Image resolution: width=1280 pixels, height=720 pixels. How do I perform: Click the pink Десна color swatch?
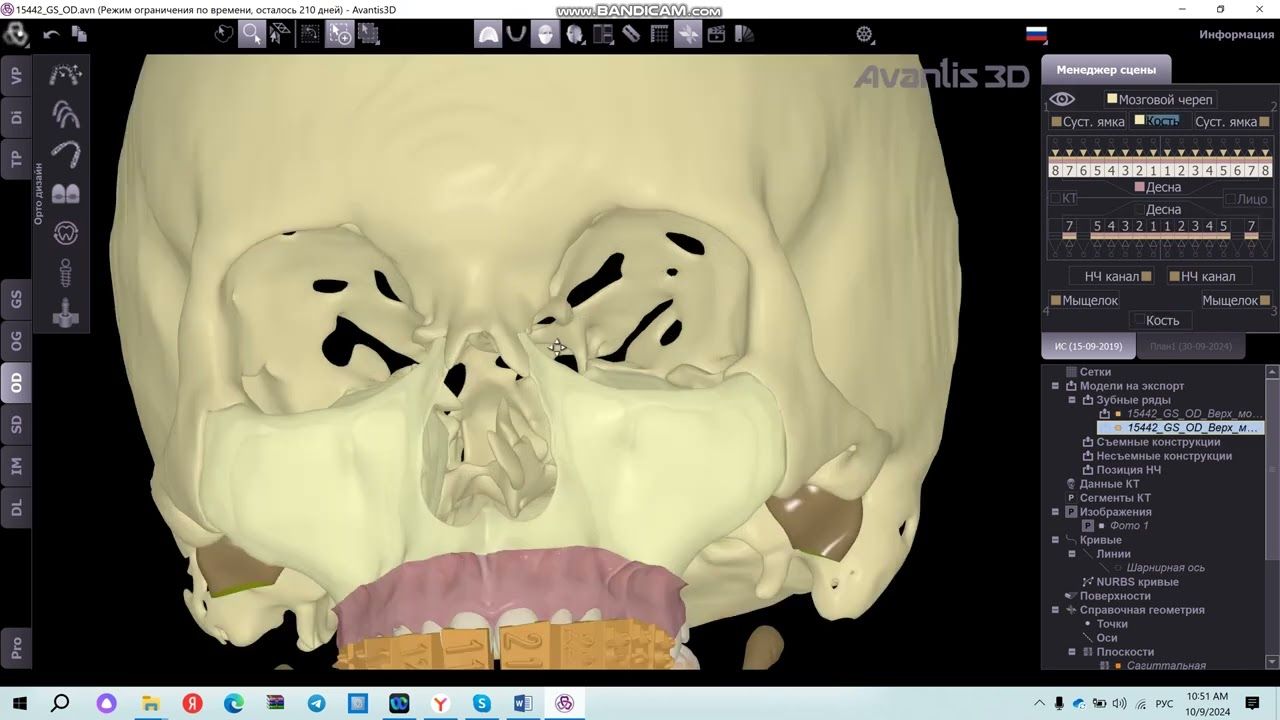click(x=1139, y=187)
